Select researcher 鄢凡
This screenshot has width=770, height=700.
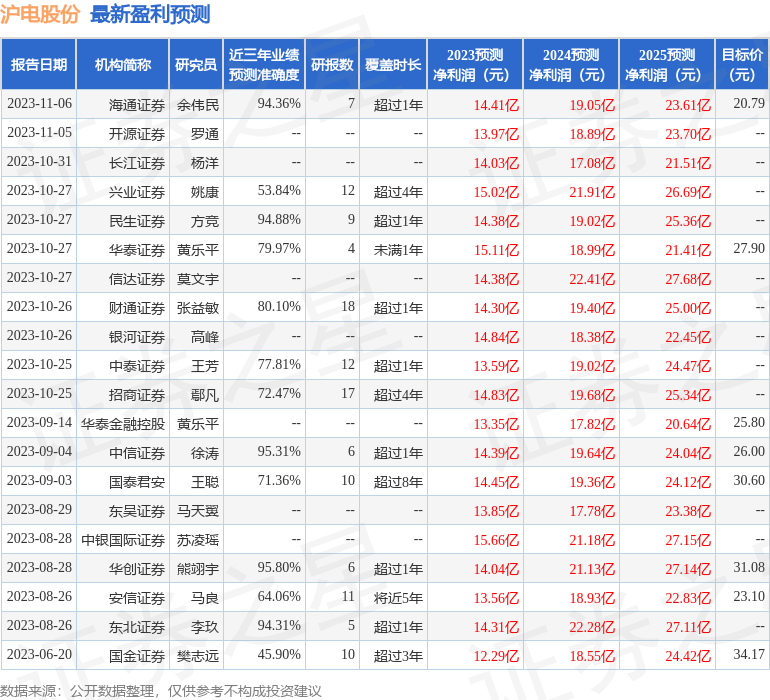click(205, 394)
